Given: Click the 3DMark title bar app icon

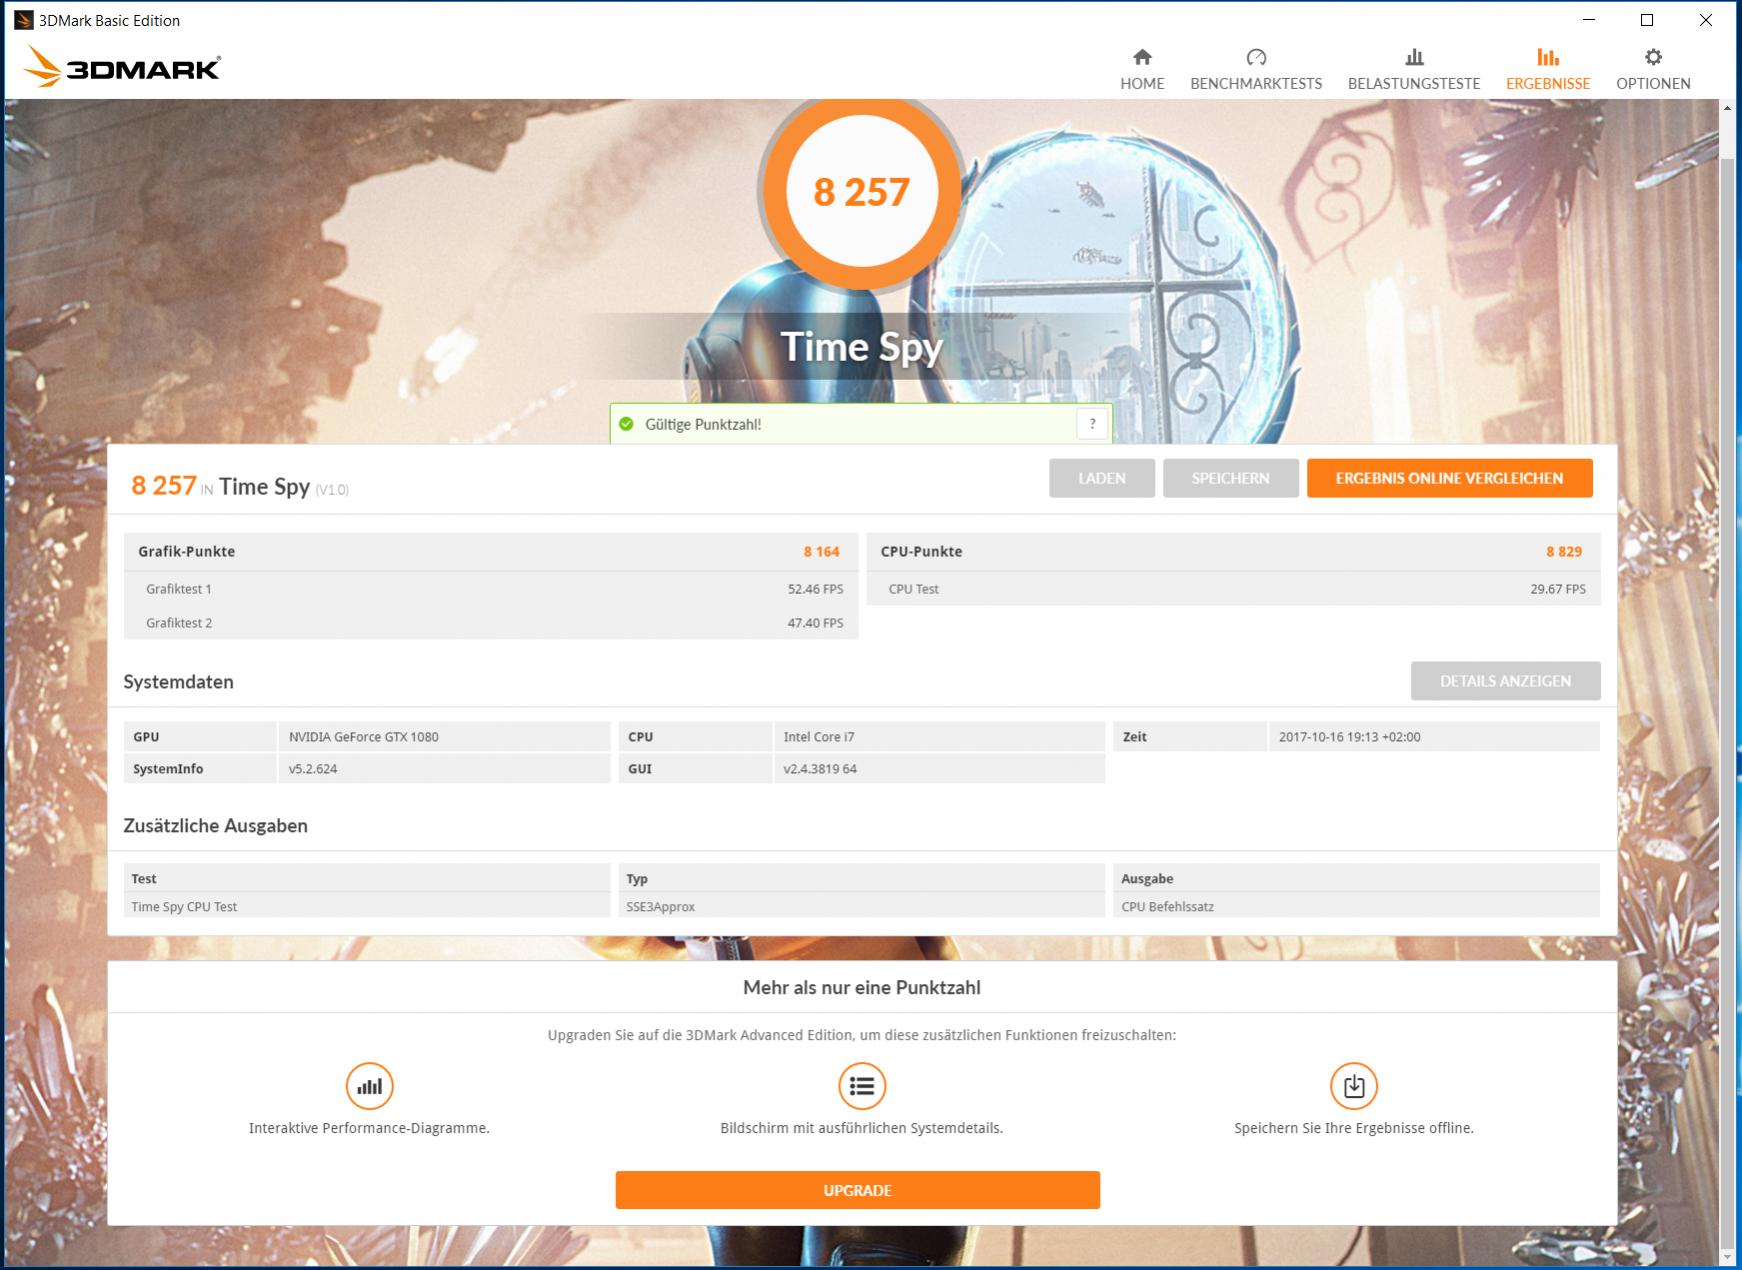Looking at the screenshot, I should (23, 20).
